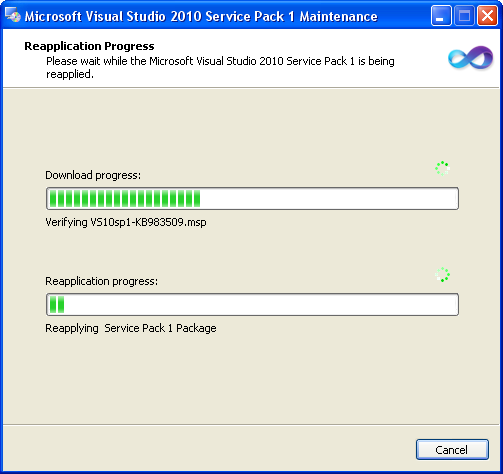Click the Reapplication Progress heading
Screen dimensions: 503x474
point(89,46)
